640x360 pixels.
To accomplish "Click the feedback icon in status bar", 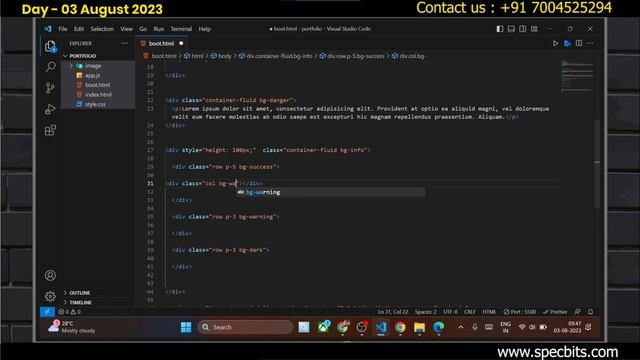I will pos(578,311).
